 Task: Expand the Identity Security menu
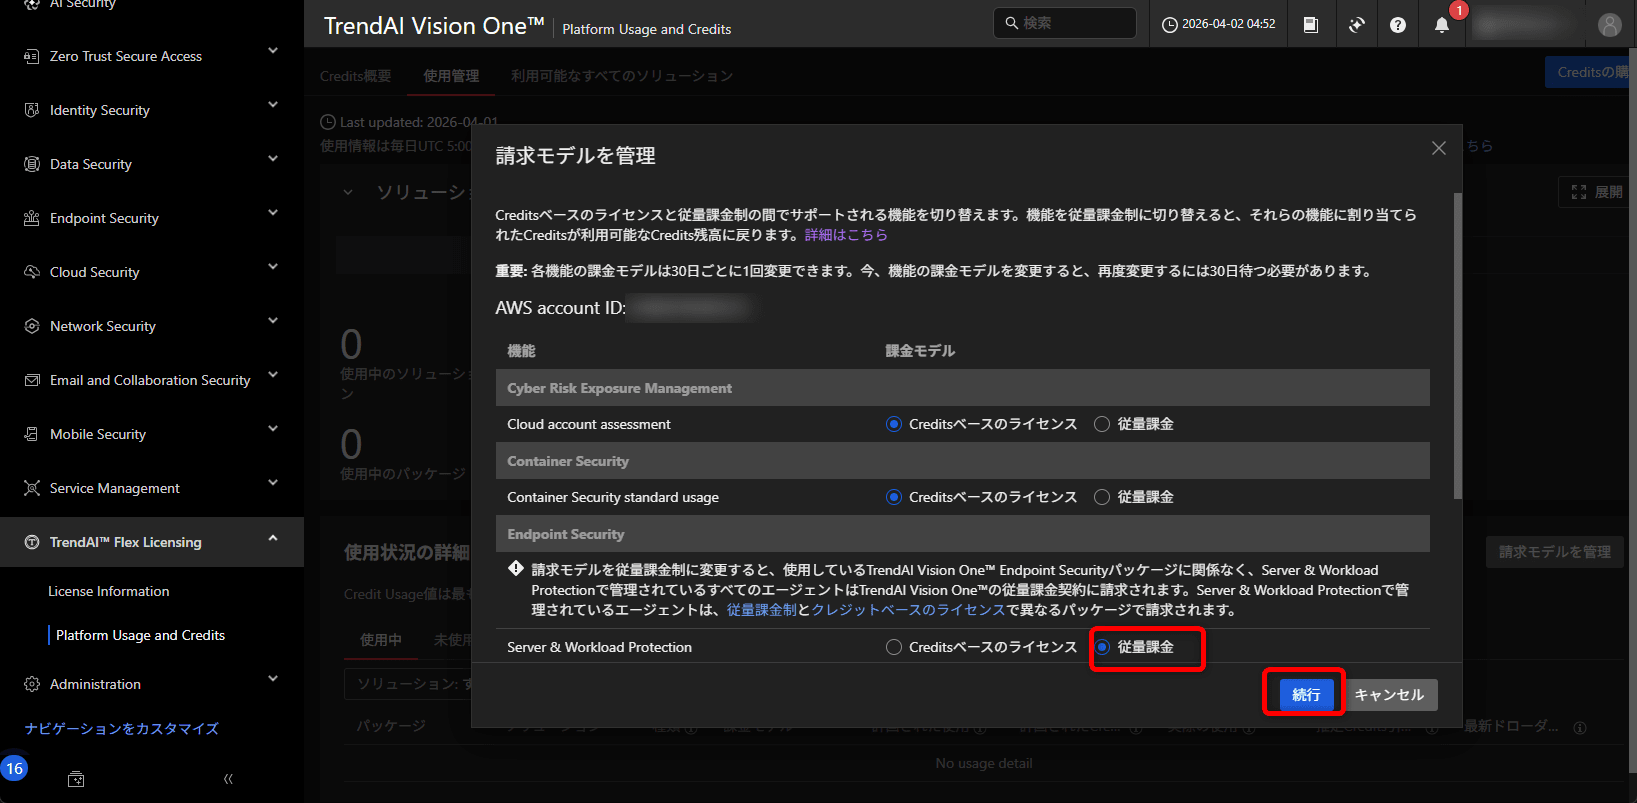point(273,105)
